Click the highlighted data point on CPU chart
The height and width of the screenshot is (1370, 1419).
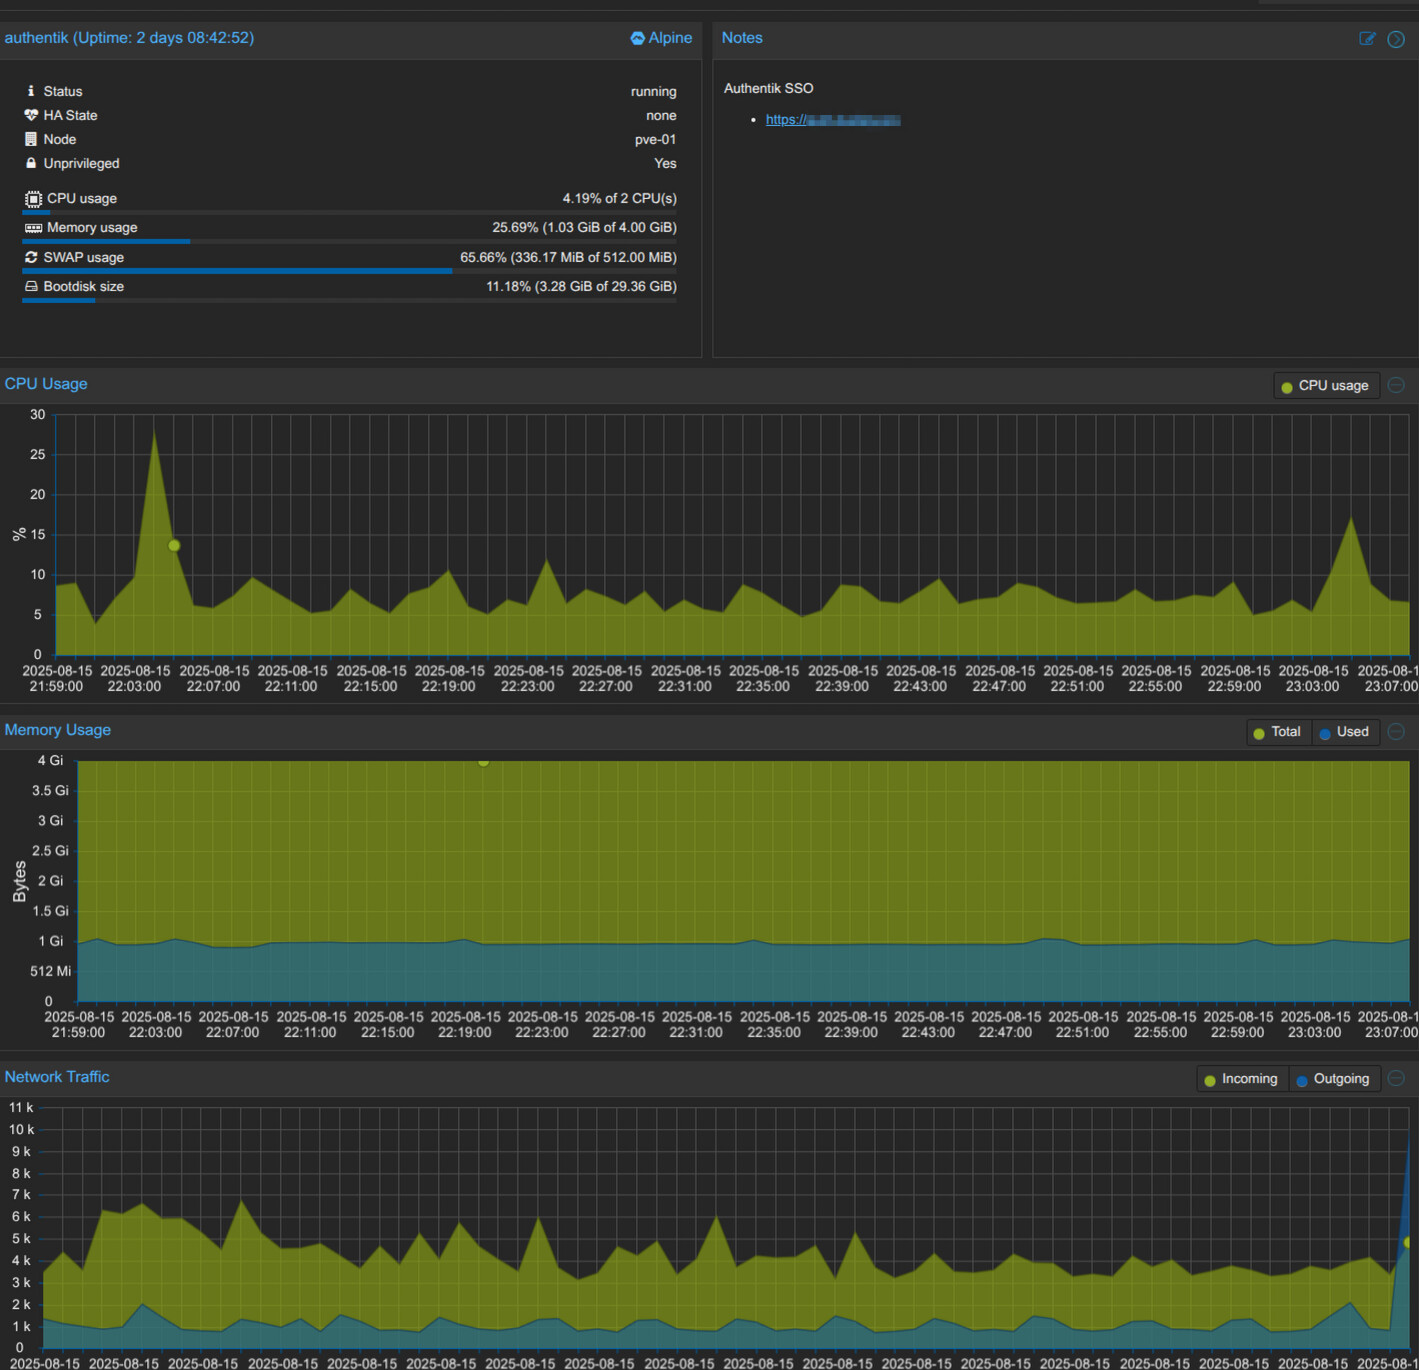(x=174, y=546)
